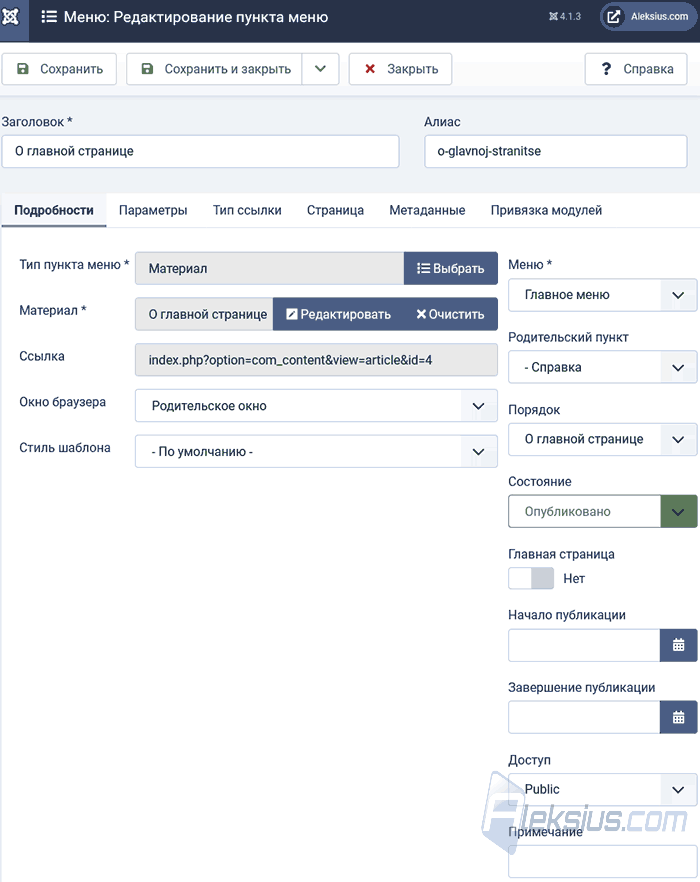Expand the Состояние dropdown
The width and height of the screenshot is (700, 882).
click(x=603, y=511)
